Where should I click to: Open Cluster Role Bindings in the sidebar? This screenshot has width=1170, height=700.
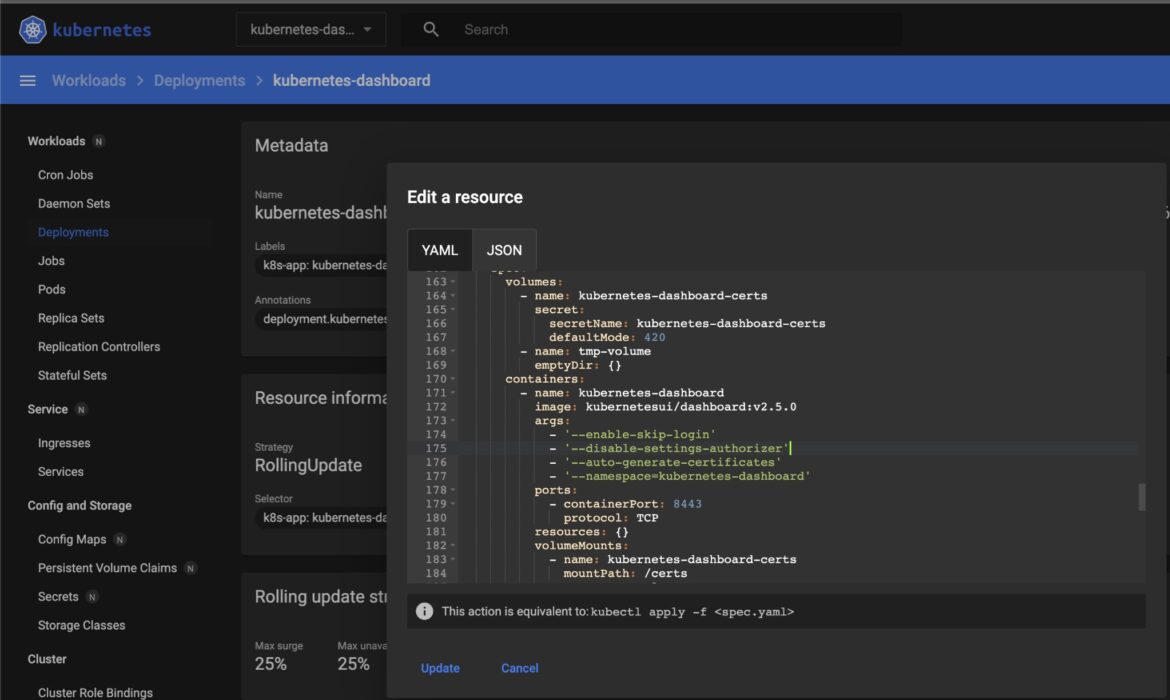(96, 693)
